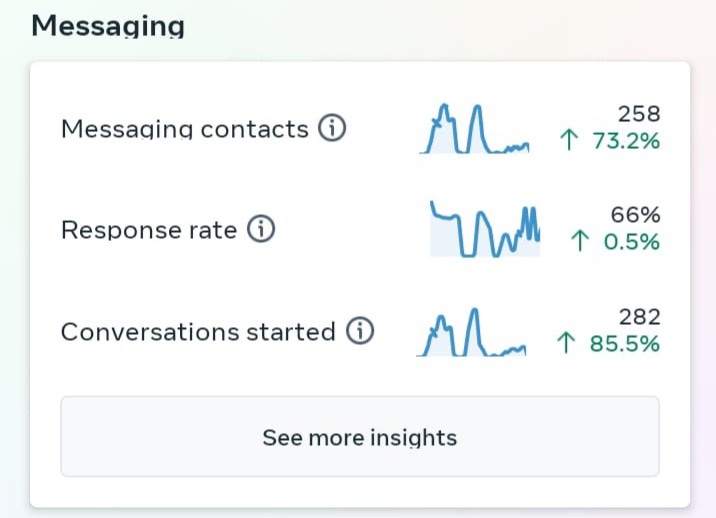Screen dimensions: 716x518
Task: Click the green up arrow beside 85.5%
Action: 566,344
